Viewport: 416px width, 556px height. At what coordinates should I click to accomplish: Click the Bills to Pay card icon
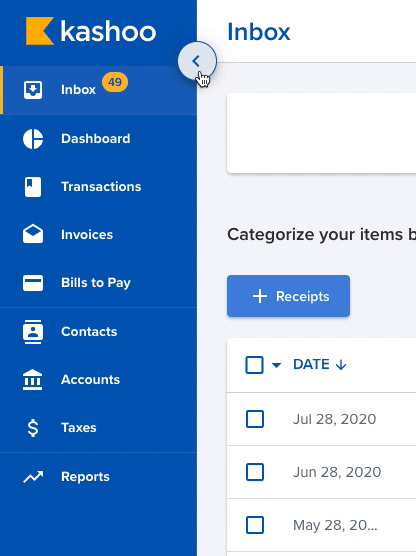click(33, 283)
